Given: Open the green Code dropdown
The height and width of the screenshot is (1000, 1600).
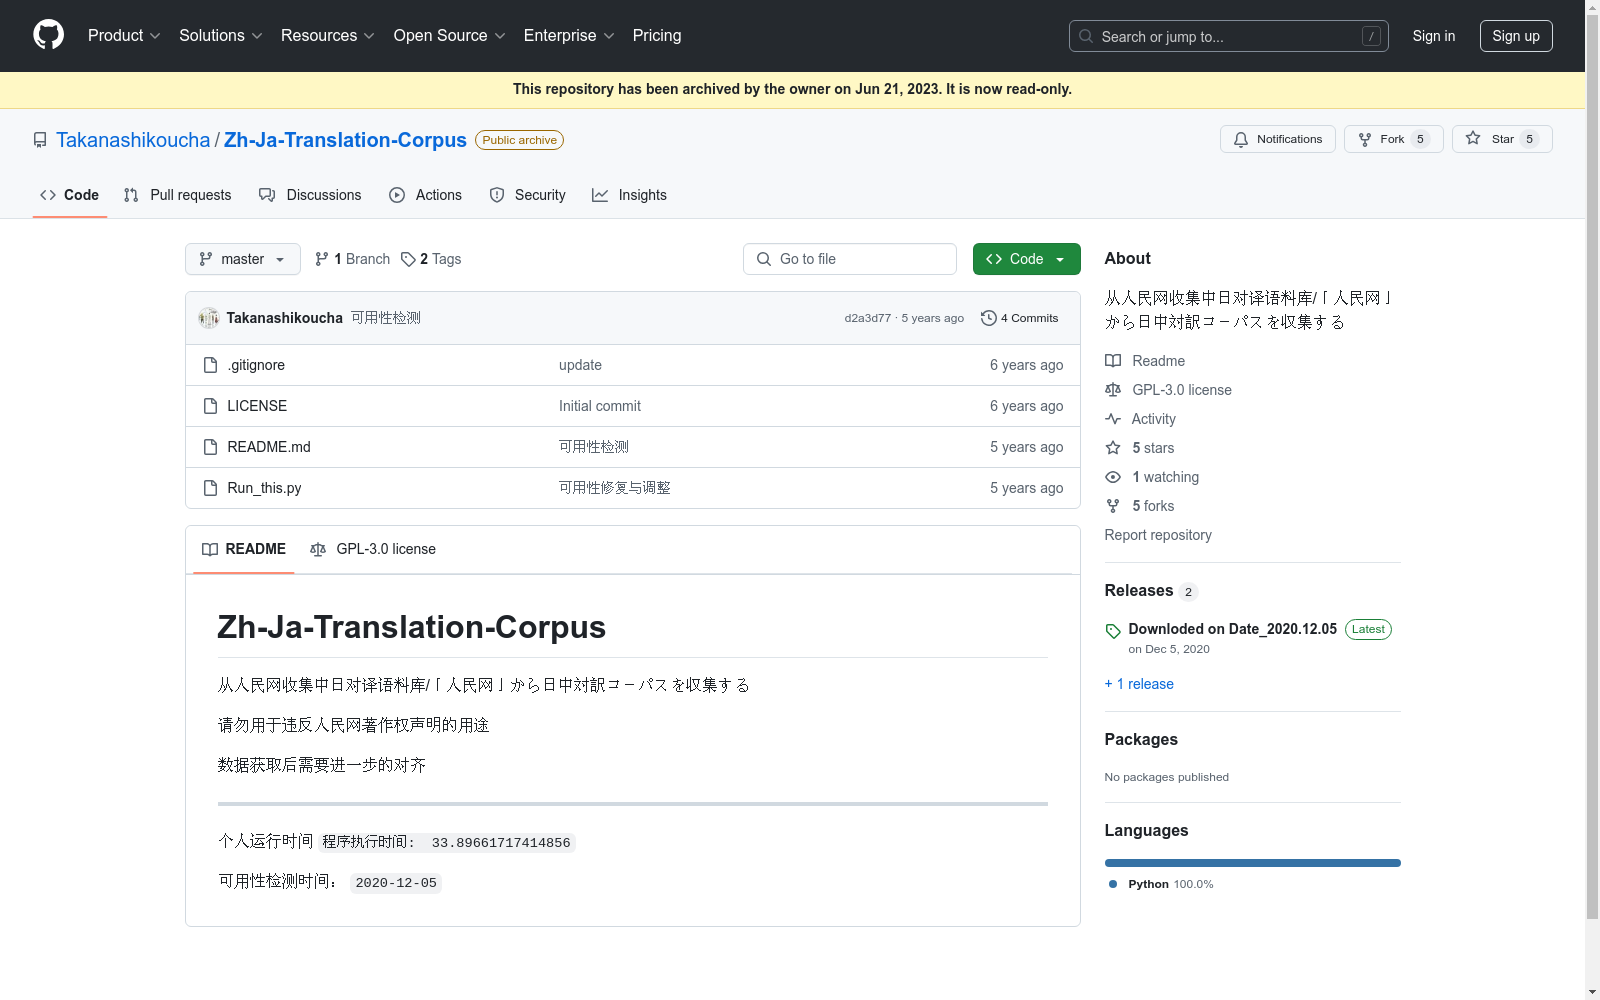Looking at the screenshot, I should point(1027,259).
